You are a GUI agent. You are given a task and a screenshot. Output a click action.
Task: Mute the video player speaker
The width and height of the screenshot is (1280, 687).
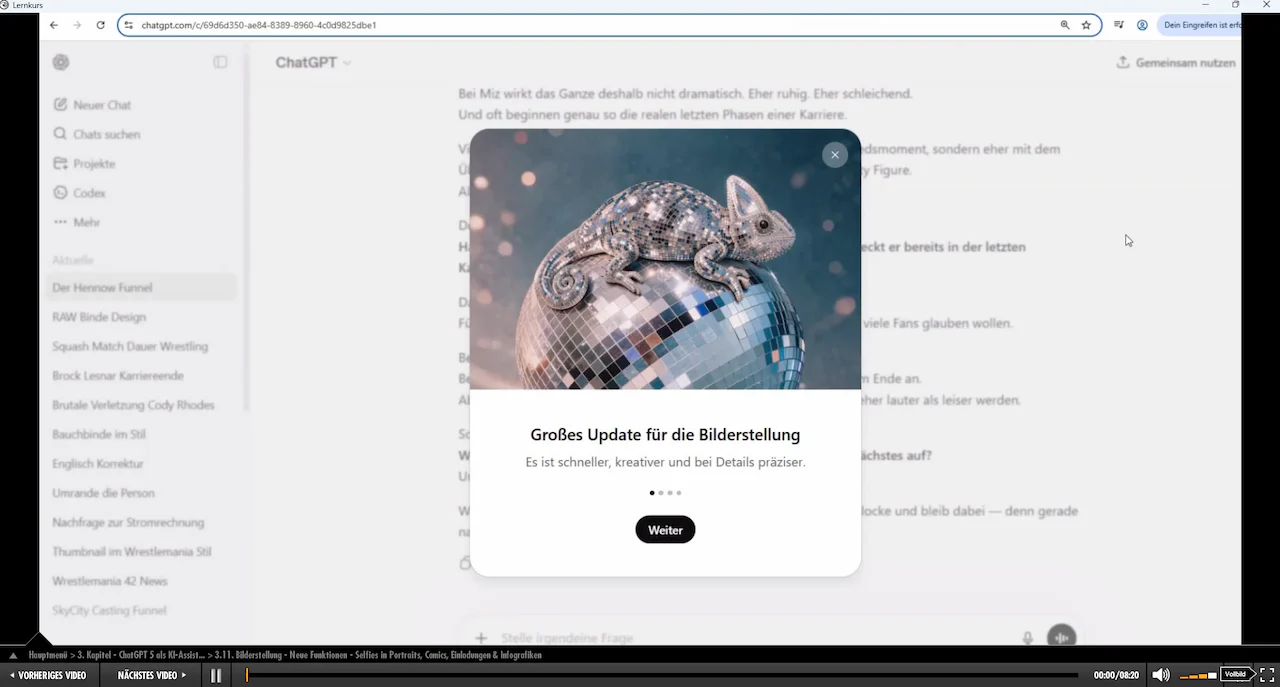[1160, 675]
